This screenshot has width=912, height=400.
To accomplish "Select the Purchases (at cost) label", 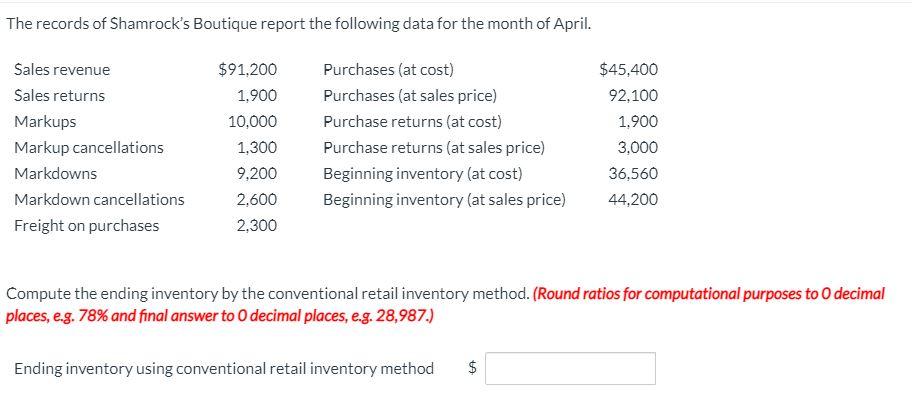I will point(389,70).
